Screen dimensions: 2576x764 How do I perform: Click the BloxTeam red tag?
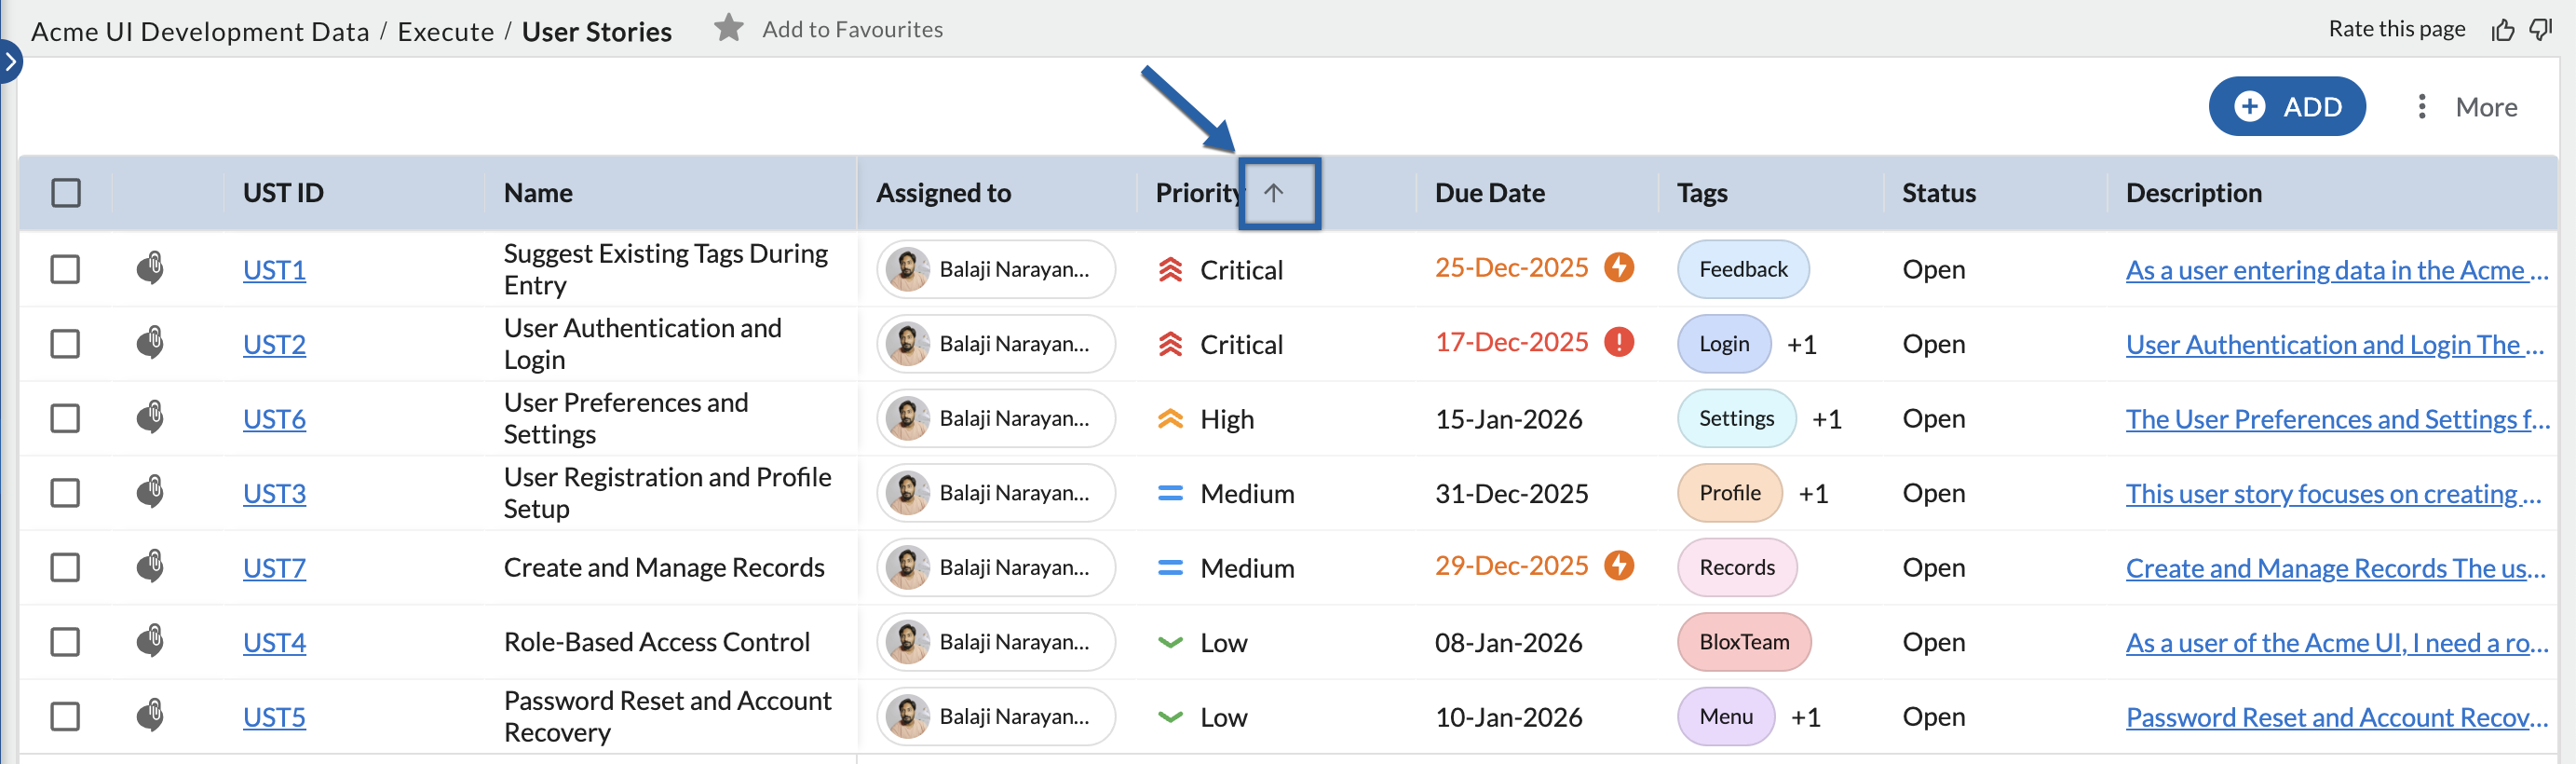pyautogui.click(x=1743, y=641)
